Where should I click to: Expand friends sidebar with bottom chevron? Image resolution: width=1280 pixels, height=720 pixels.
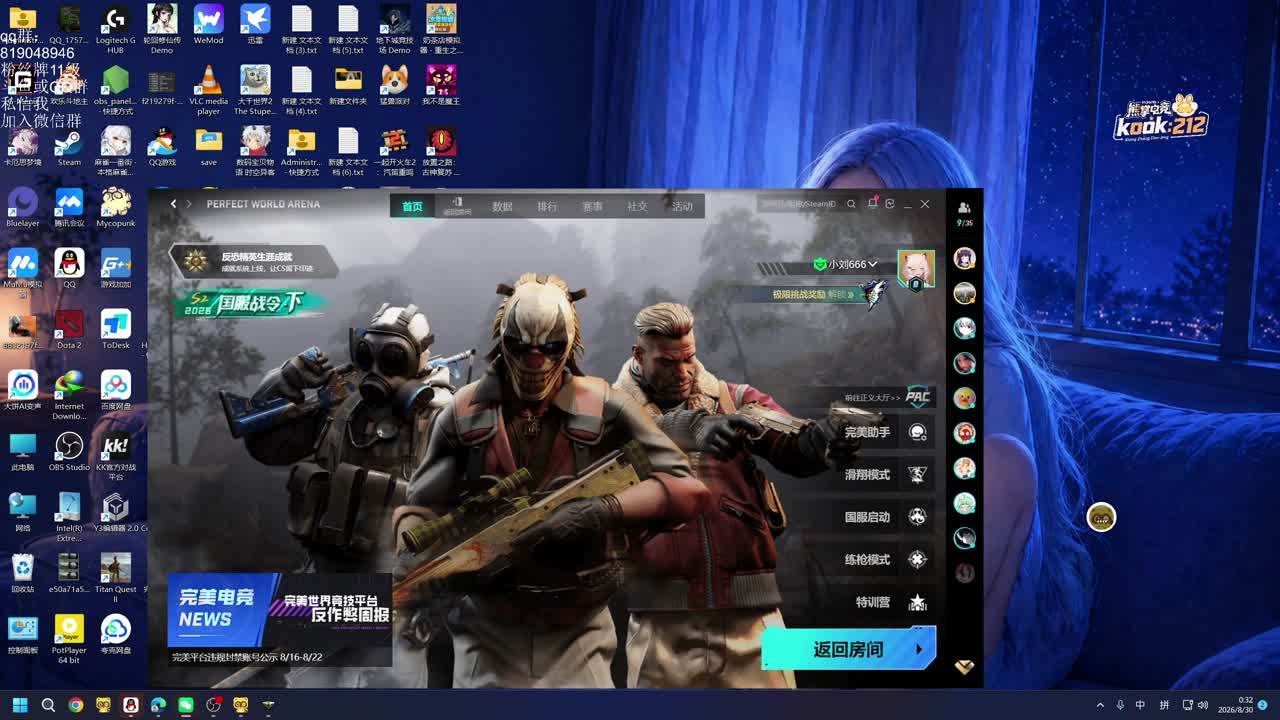[x=964, y=667]
